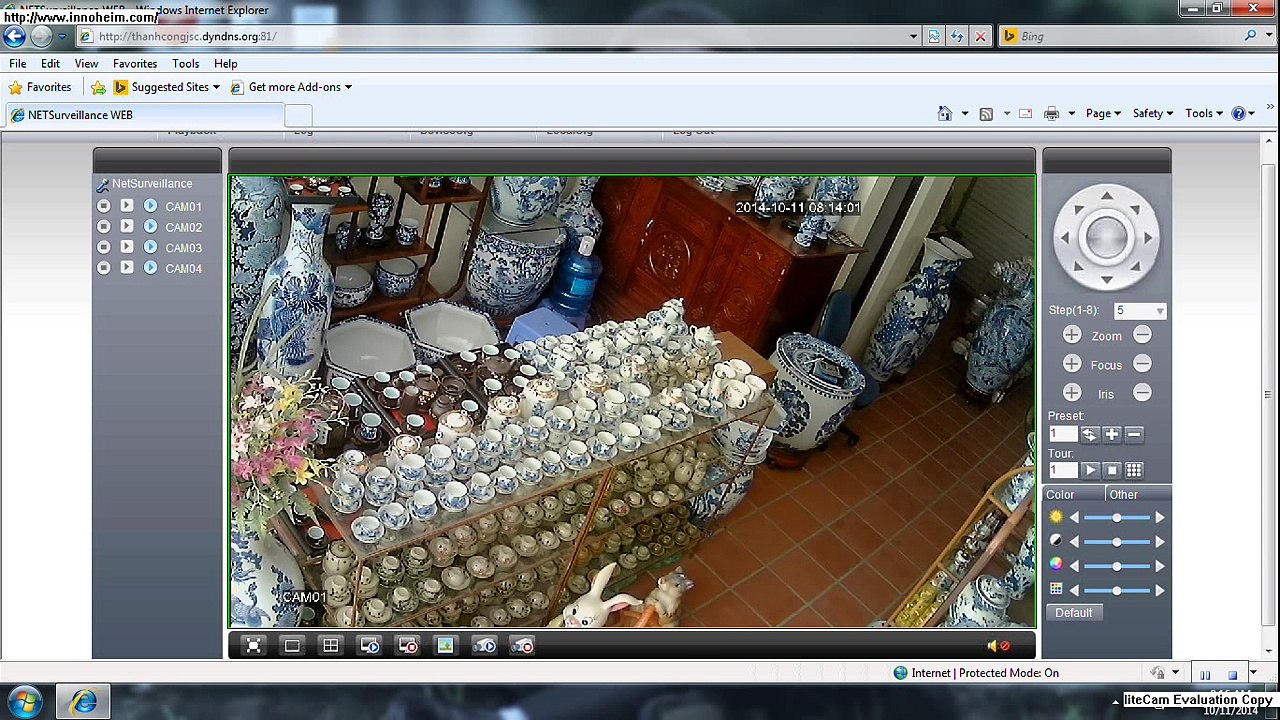Delete the selected preset
This screenshot has height=720, width=1280.
coord(1133,434)
